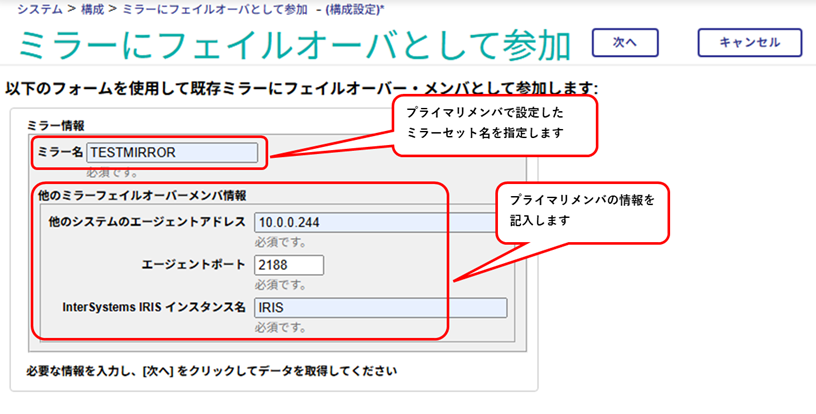Image resolution: width=816 pixels, height=414 pixels.
Task: Click the ミラー名 field label
Action: coord(60,152)
